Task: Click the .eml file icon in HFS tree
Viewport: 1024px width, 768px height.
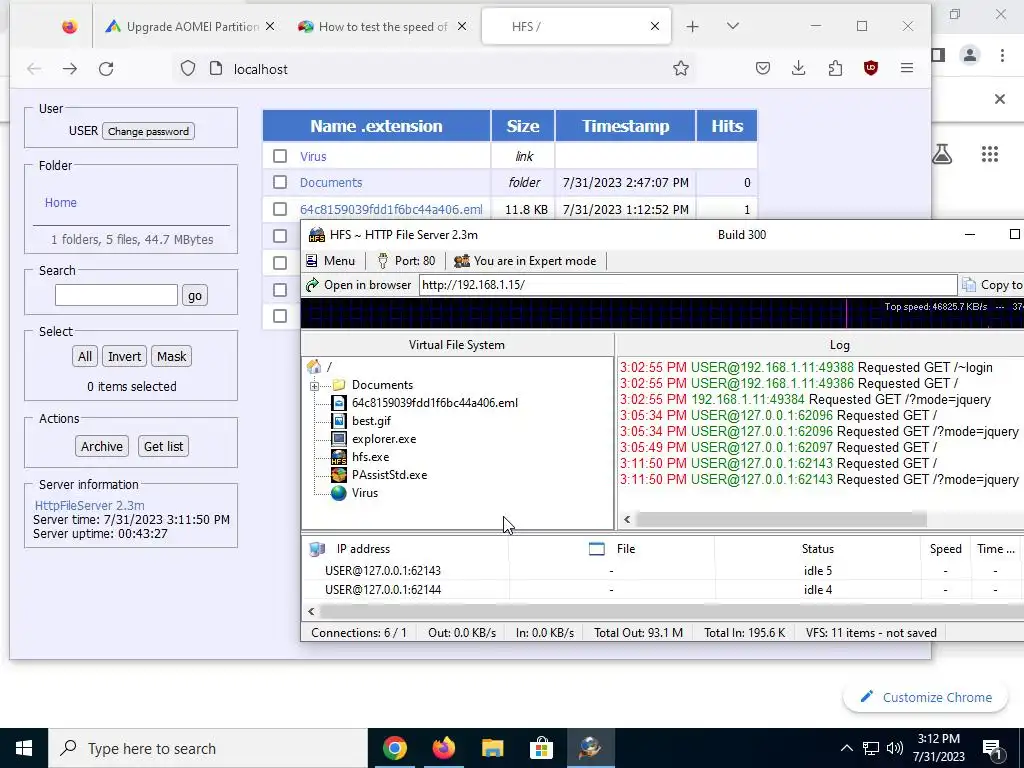Action: click(338, 403)
